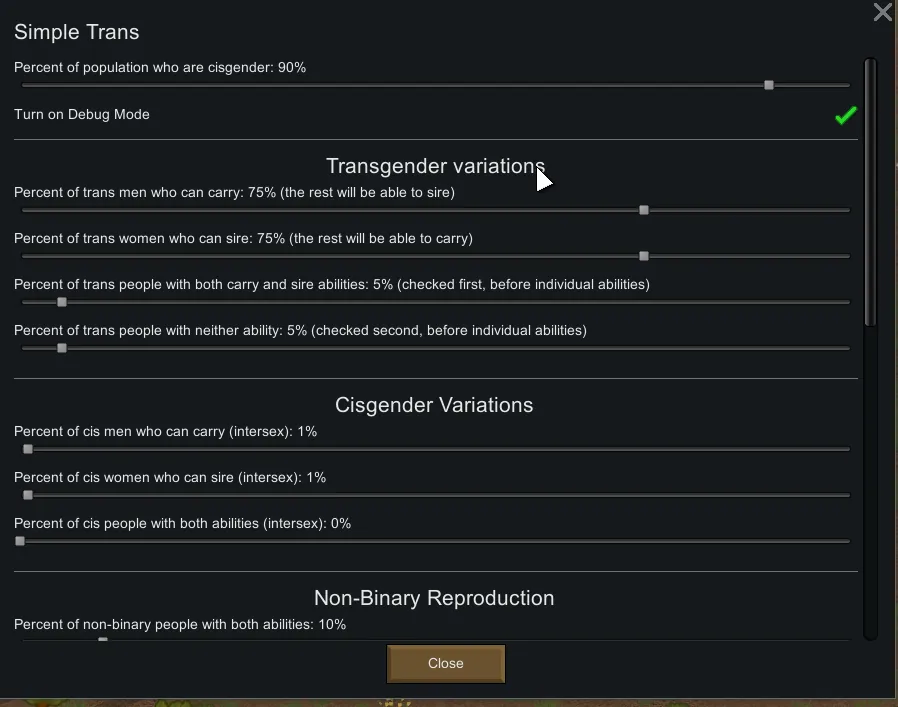Viewport: 898px width, 707px height.
Task: Click the 'Turn on Debug Mode' label
Action: [x=82, y=114]
